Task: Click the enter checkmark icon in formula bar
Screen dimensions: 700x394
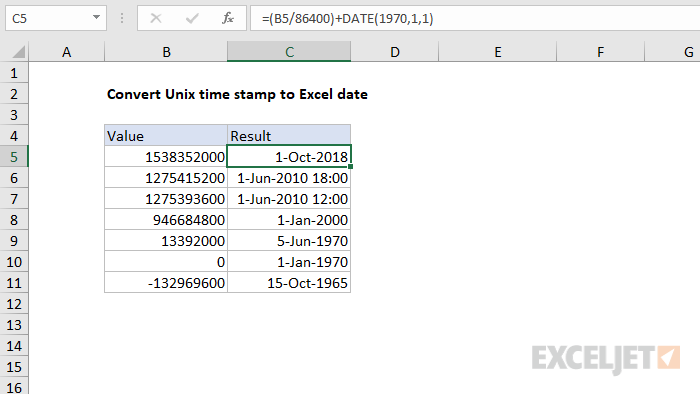Action: click(192, 18)
